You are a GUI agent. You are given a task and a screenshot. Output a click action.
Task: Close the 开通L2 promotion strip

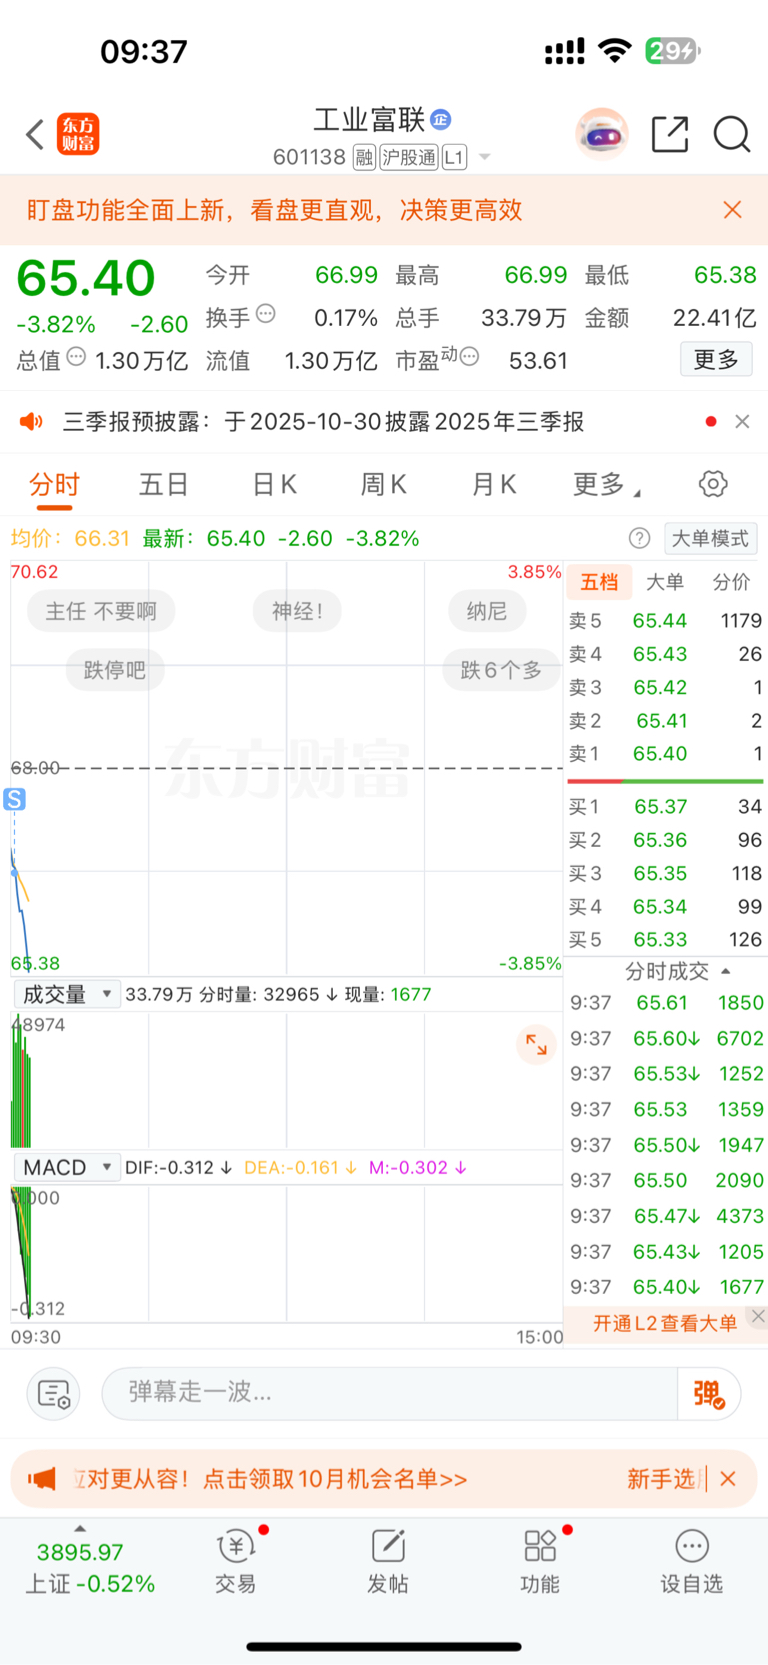click(x=758, y=1316)
